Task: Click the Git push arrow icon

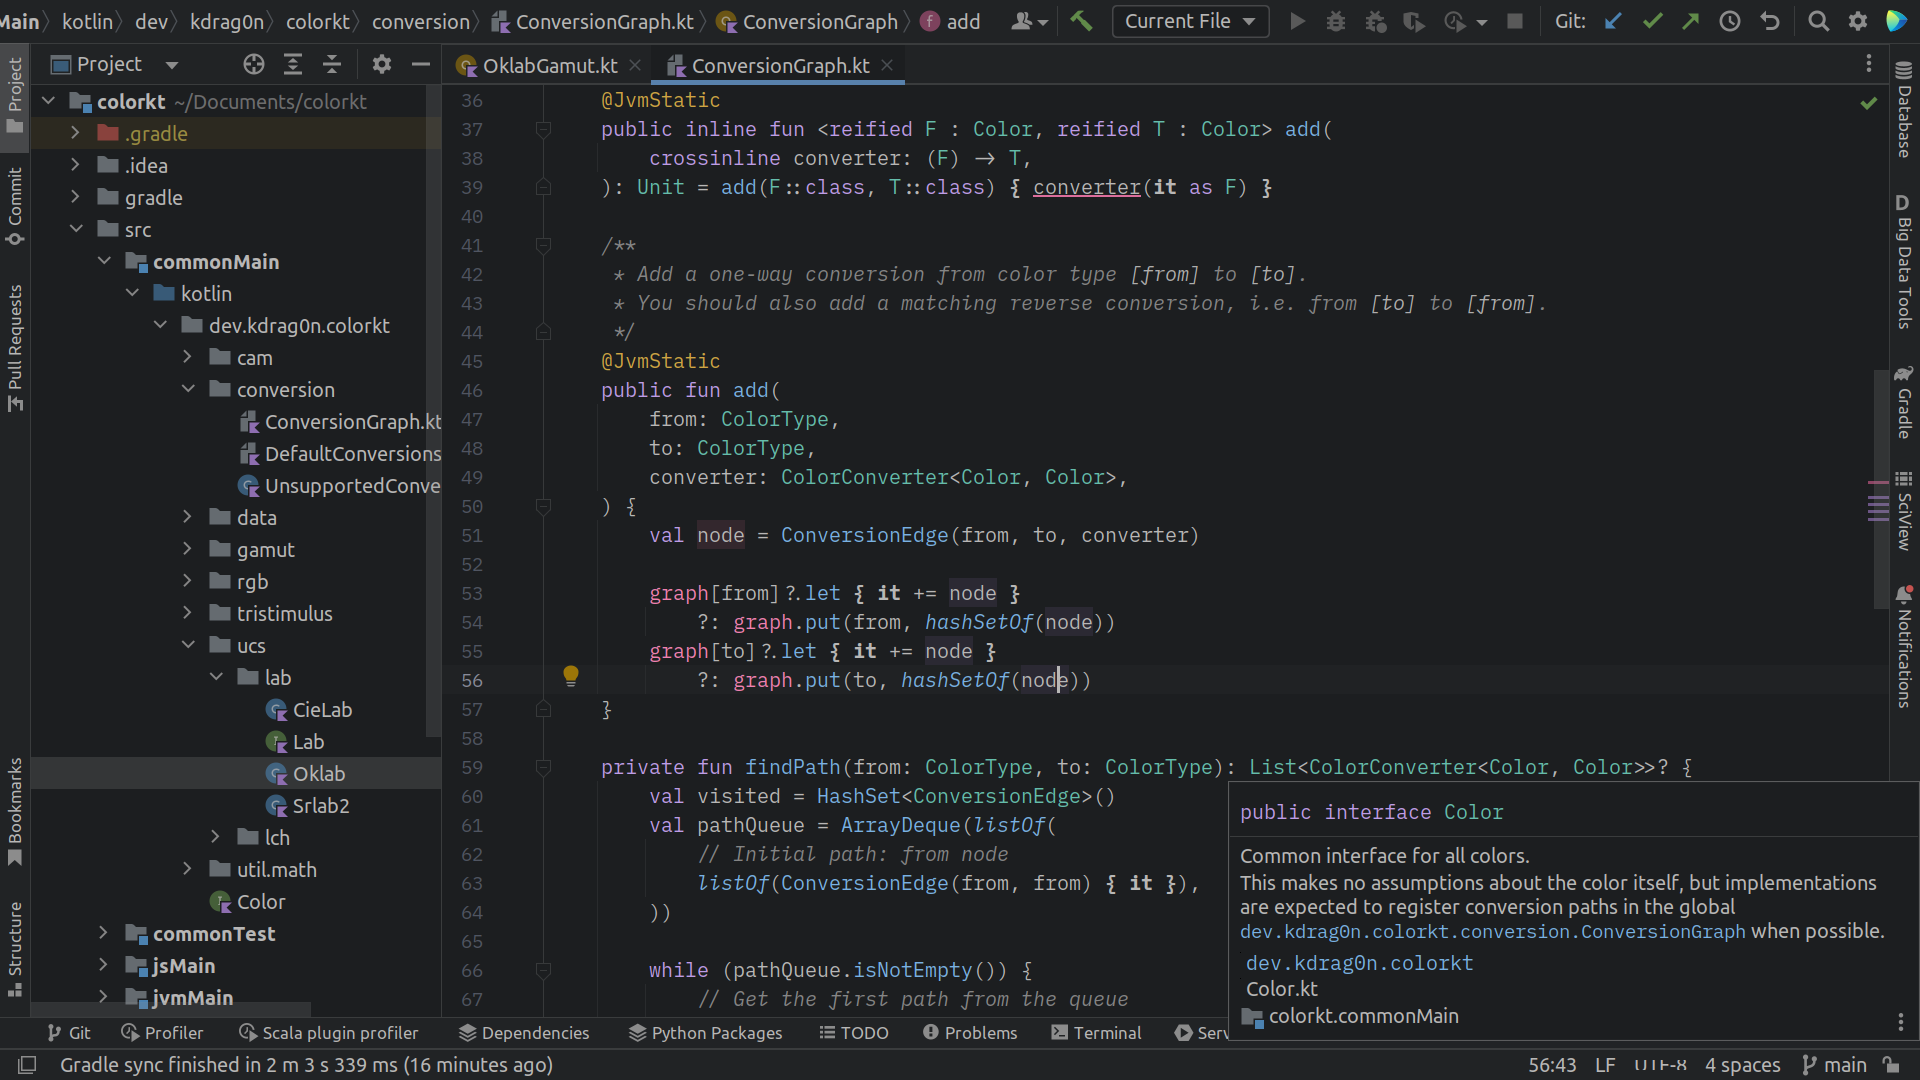Action: (x=1691, y=21)
